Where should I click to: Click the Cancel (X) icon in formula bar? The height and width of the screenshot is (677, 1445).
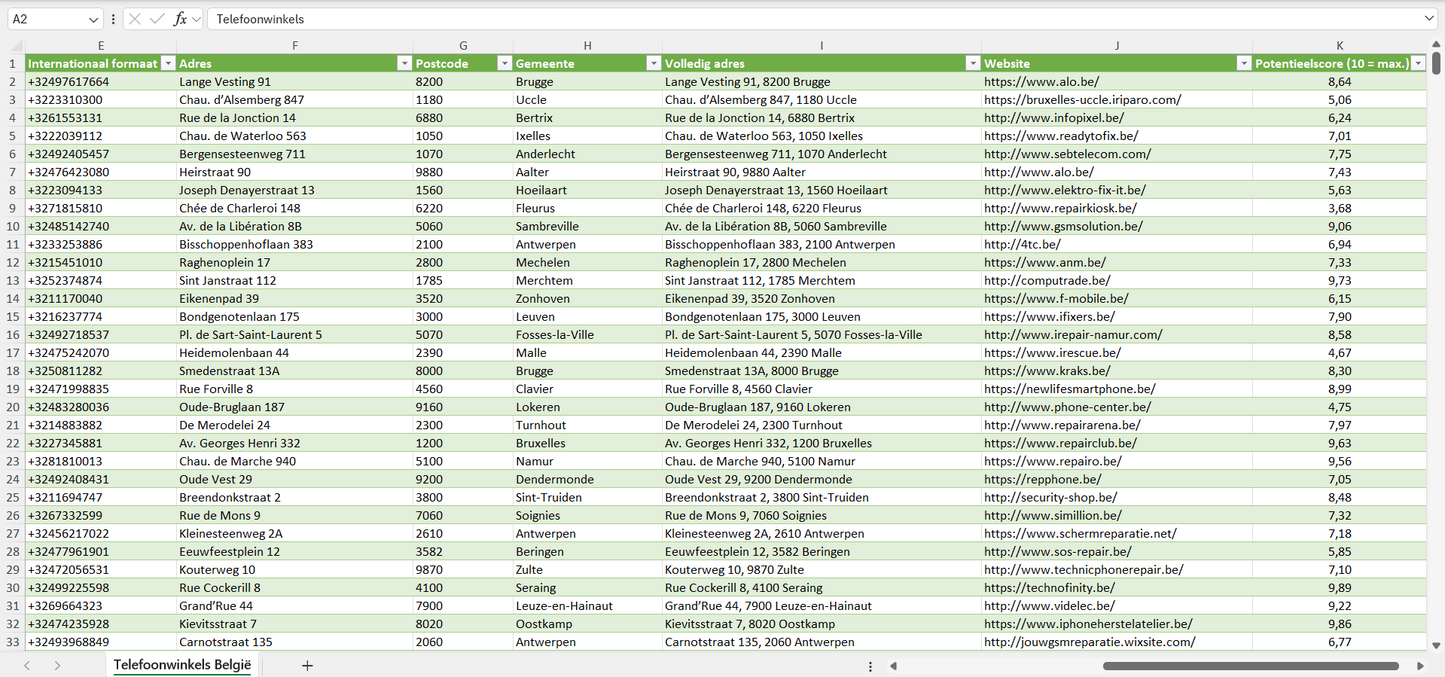[x=135, y=19]
